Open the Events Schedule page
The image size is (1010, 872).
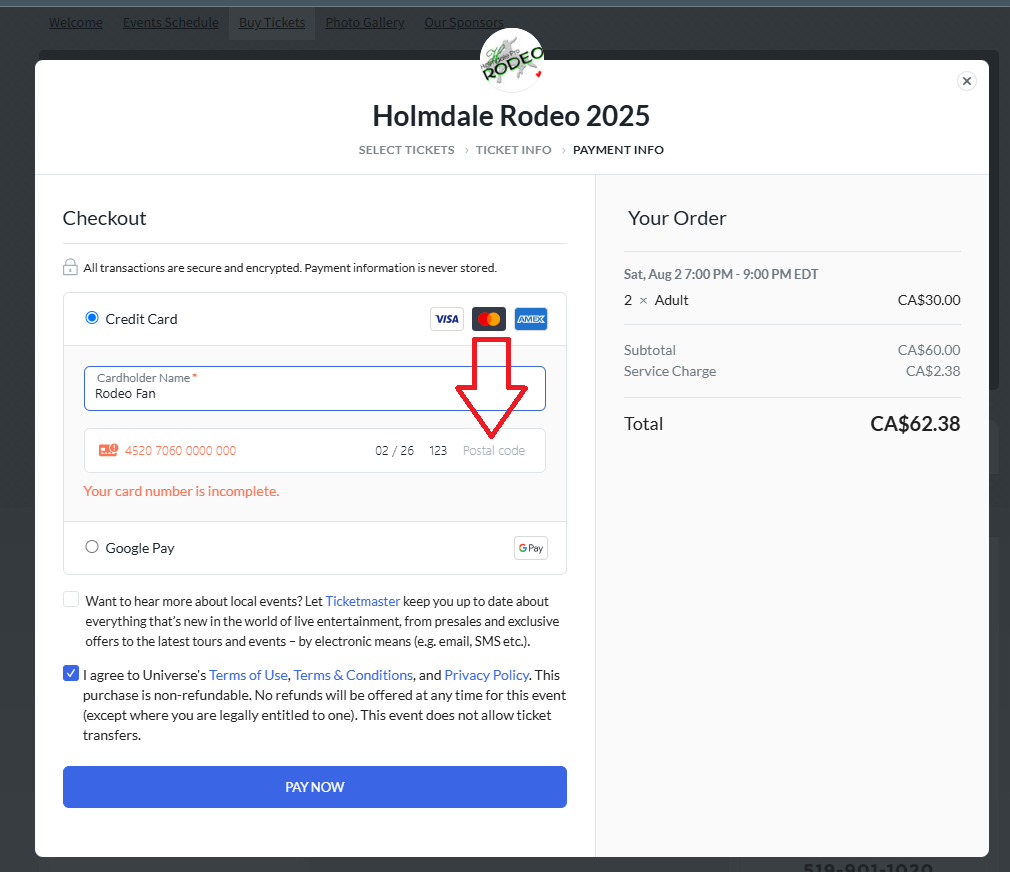pyautogui.click(x=170, y=22)
